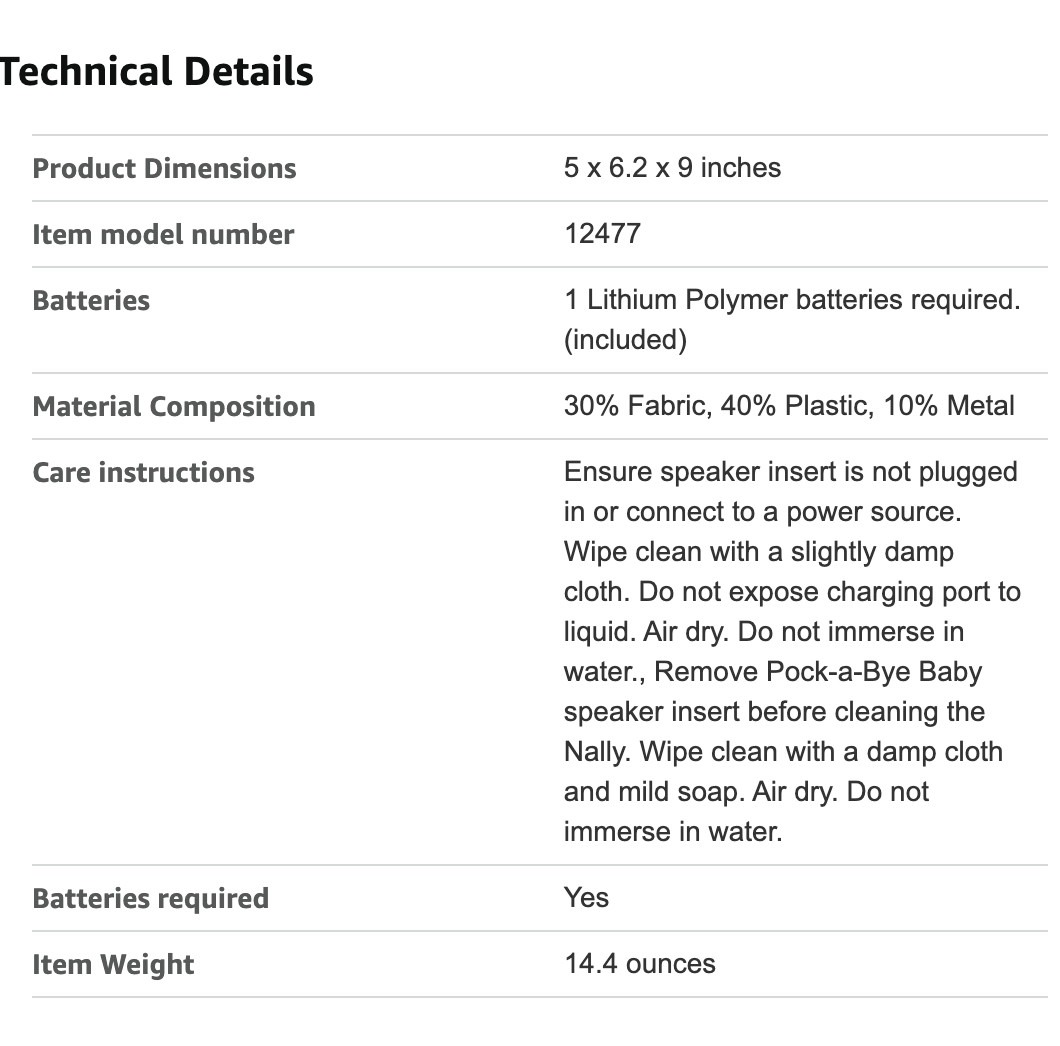Viewport: 1060px width, 1046px height.
Task: Select the Yes value for batteries required
Action: click(586, 897)
